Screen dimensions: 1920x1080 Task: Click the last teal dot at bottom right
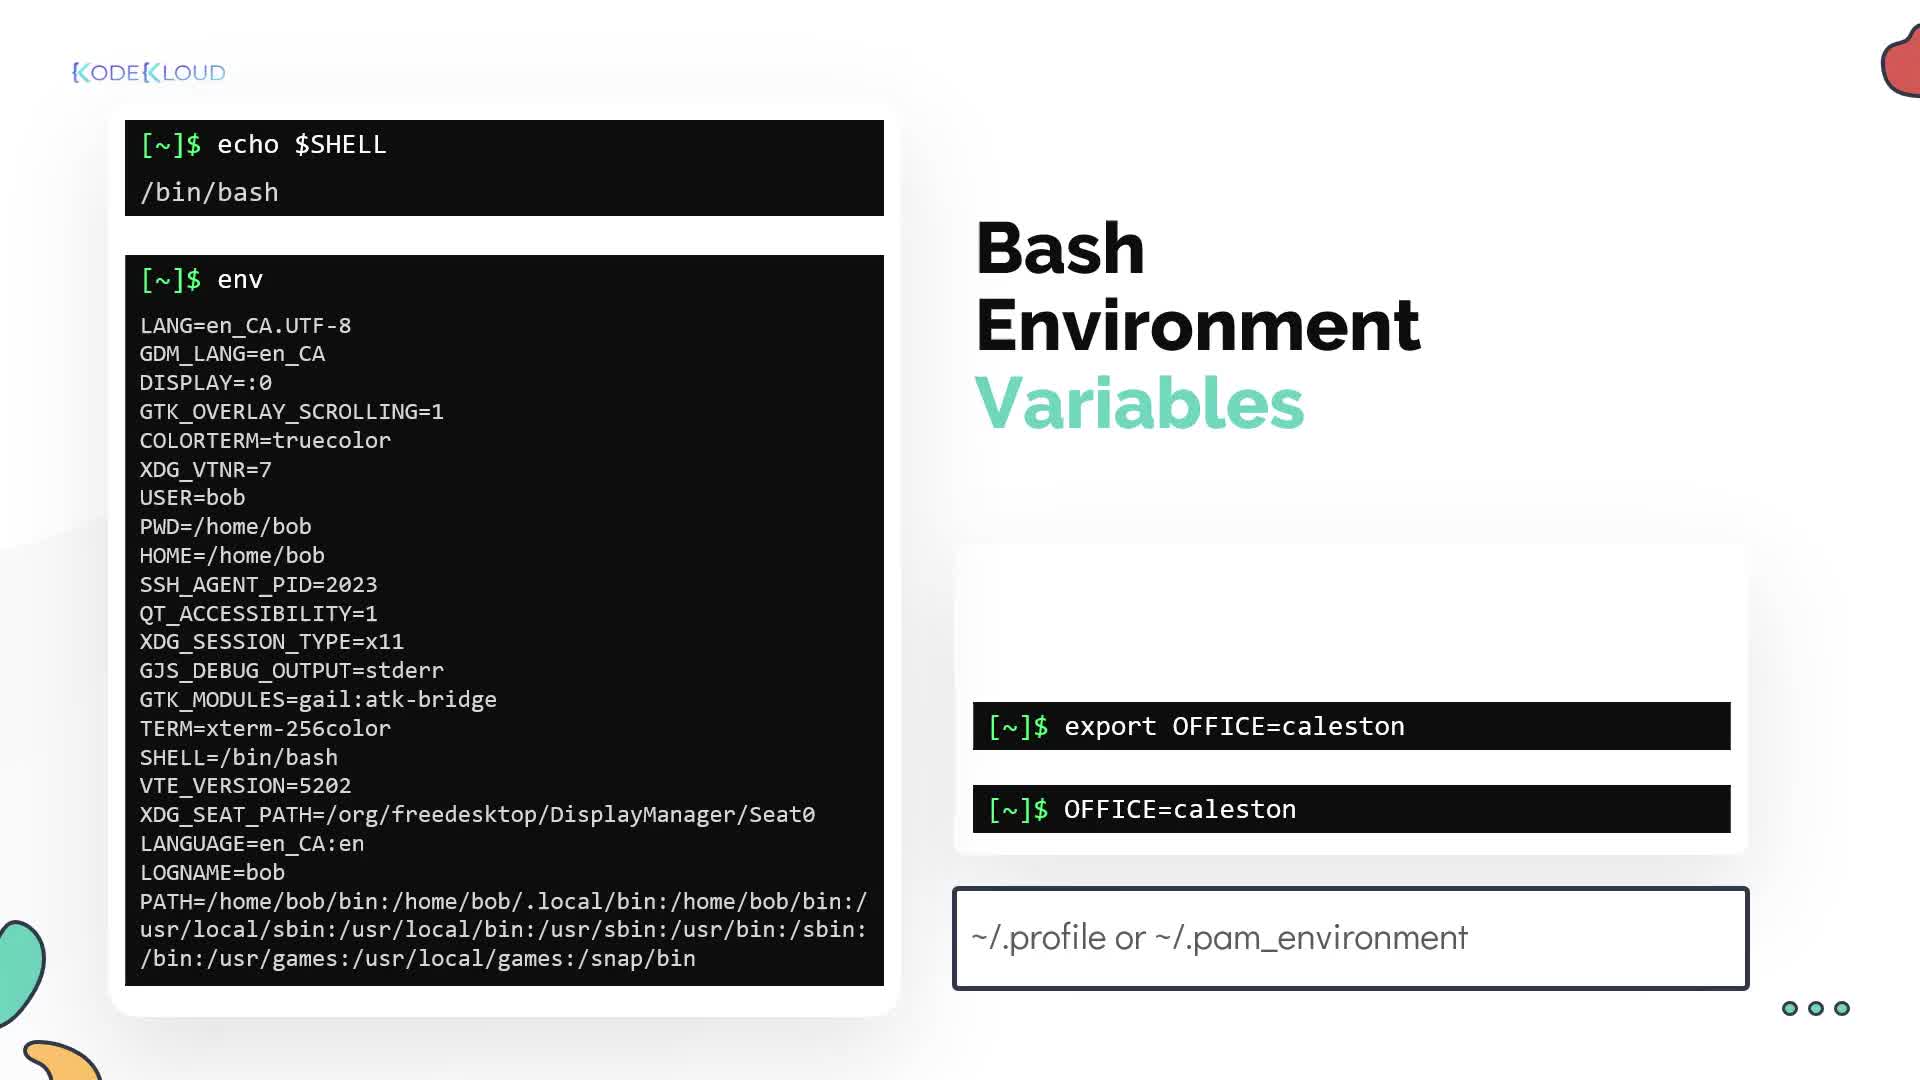[x=1842, y=1008]
